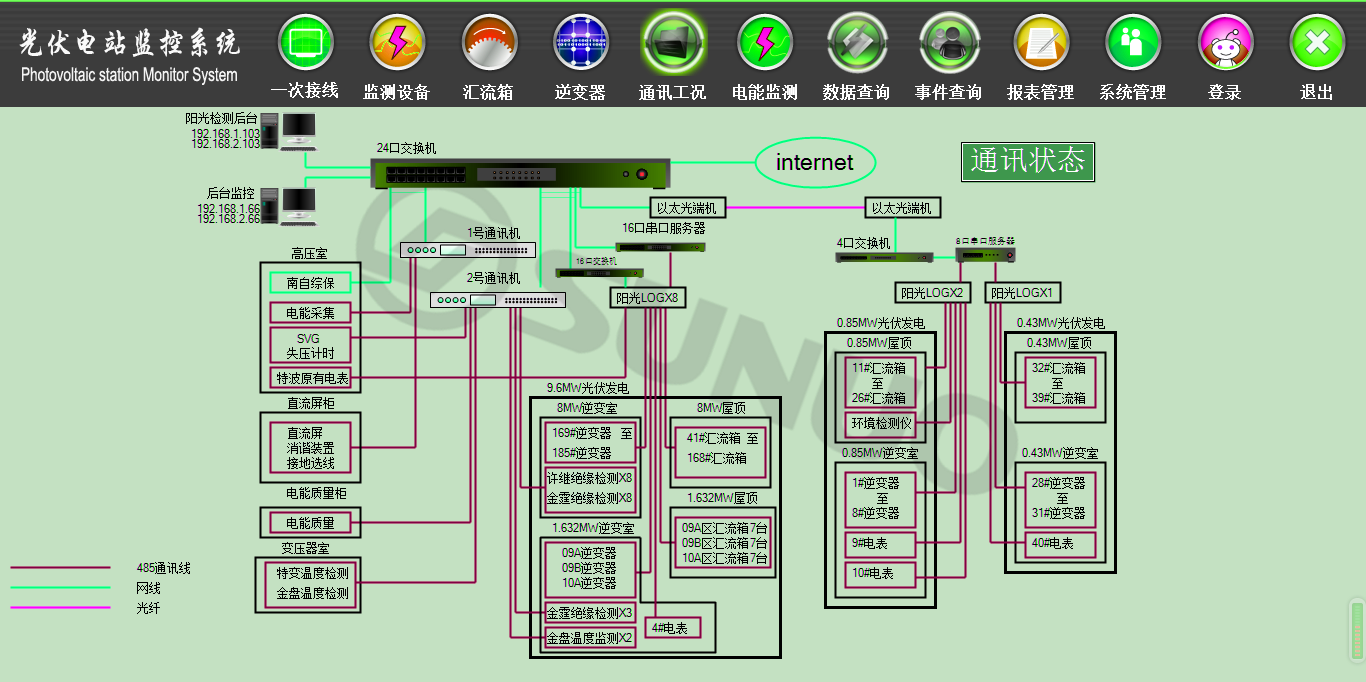Click the 数据查询 data query icon
The width and height of the screenshot is (1366, 682).
857,43
